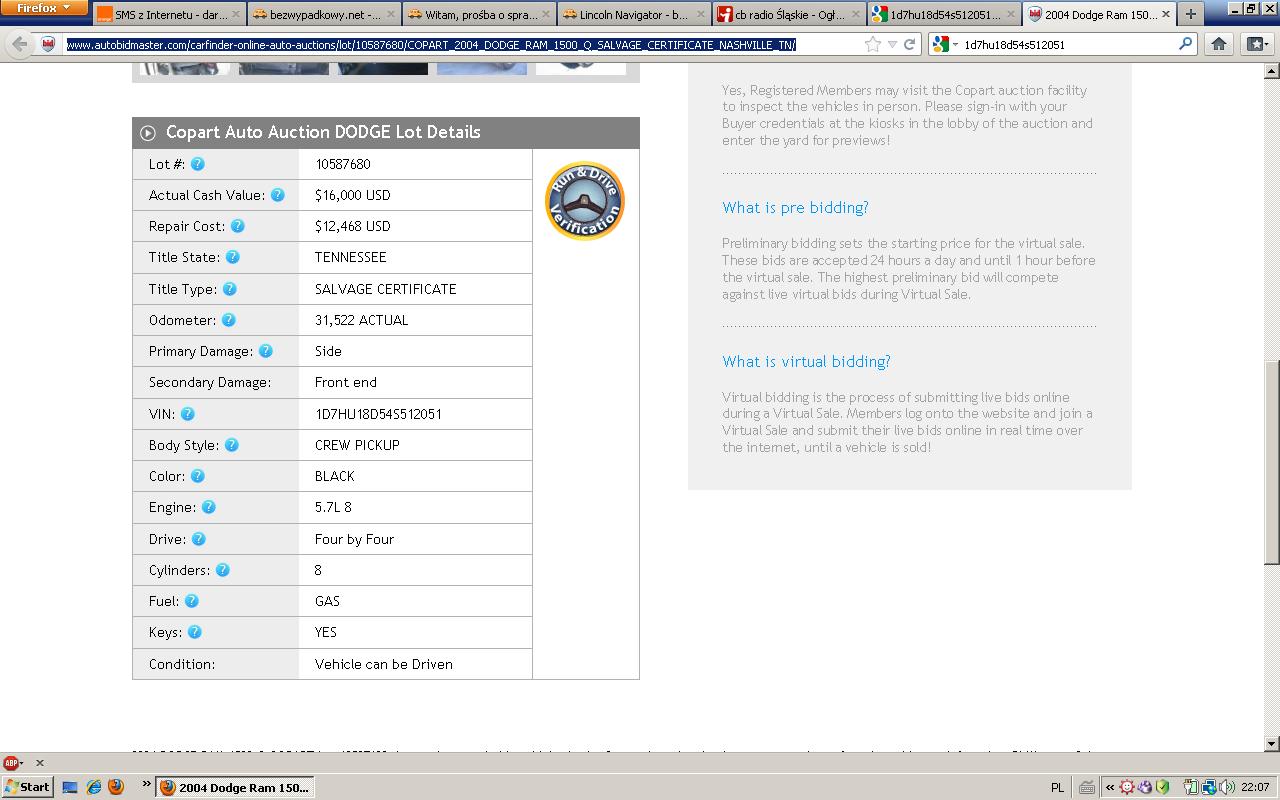Click the Repair Cost help icon
Image resolution: width=1280 pixels, height=800 pixels.
coord(238,226)
